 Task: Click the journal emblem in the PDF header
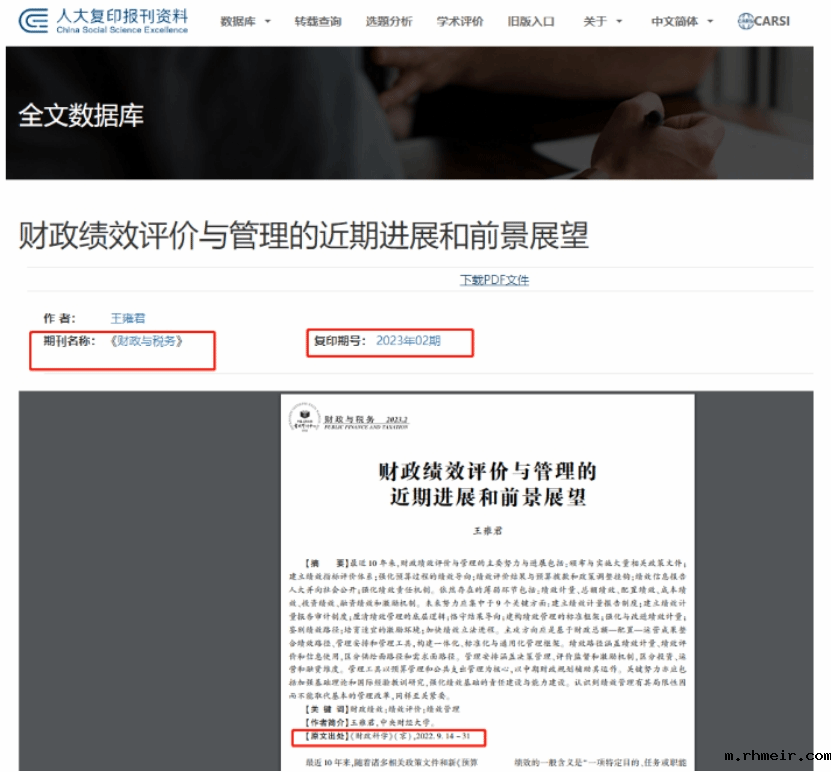[299, 418]
